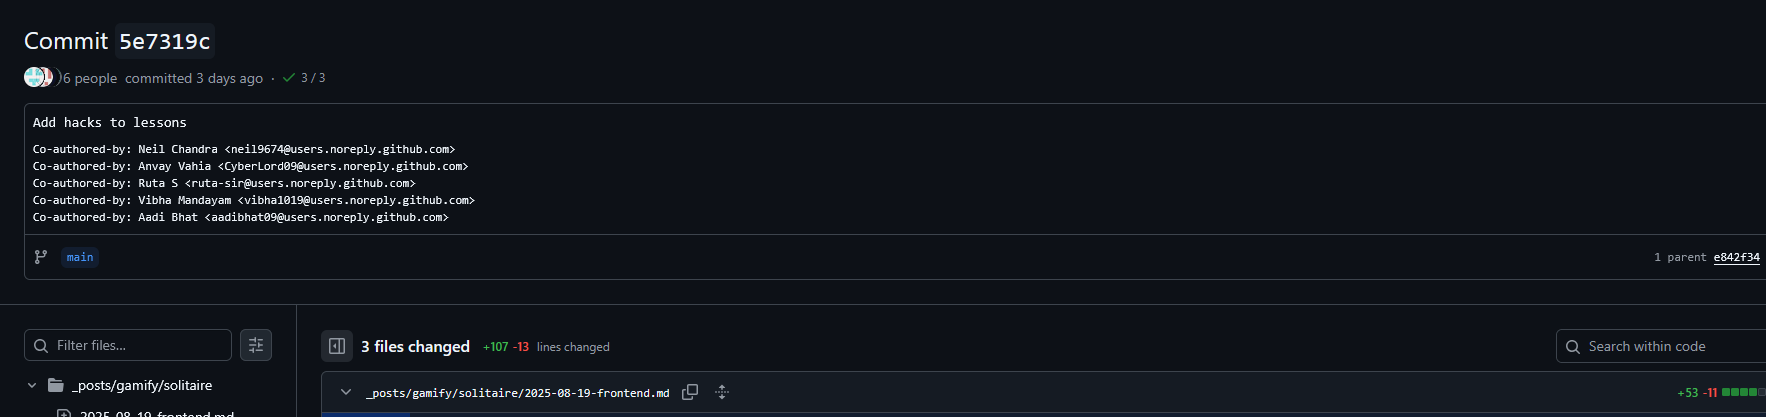The image size is (1766, 417).
Task: Click the commit authors' avatar stack
Action: coord(38,77)
